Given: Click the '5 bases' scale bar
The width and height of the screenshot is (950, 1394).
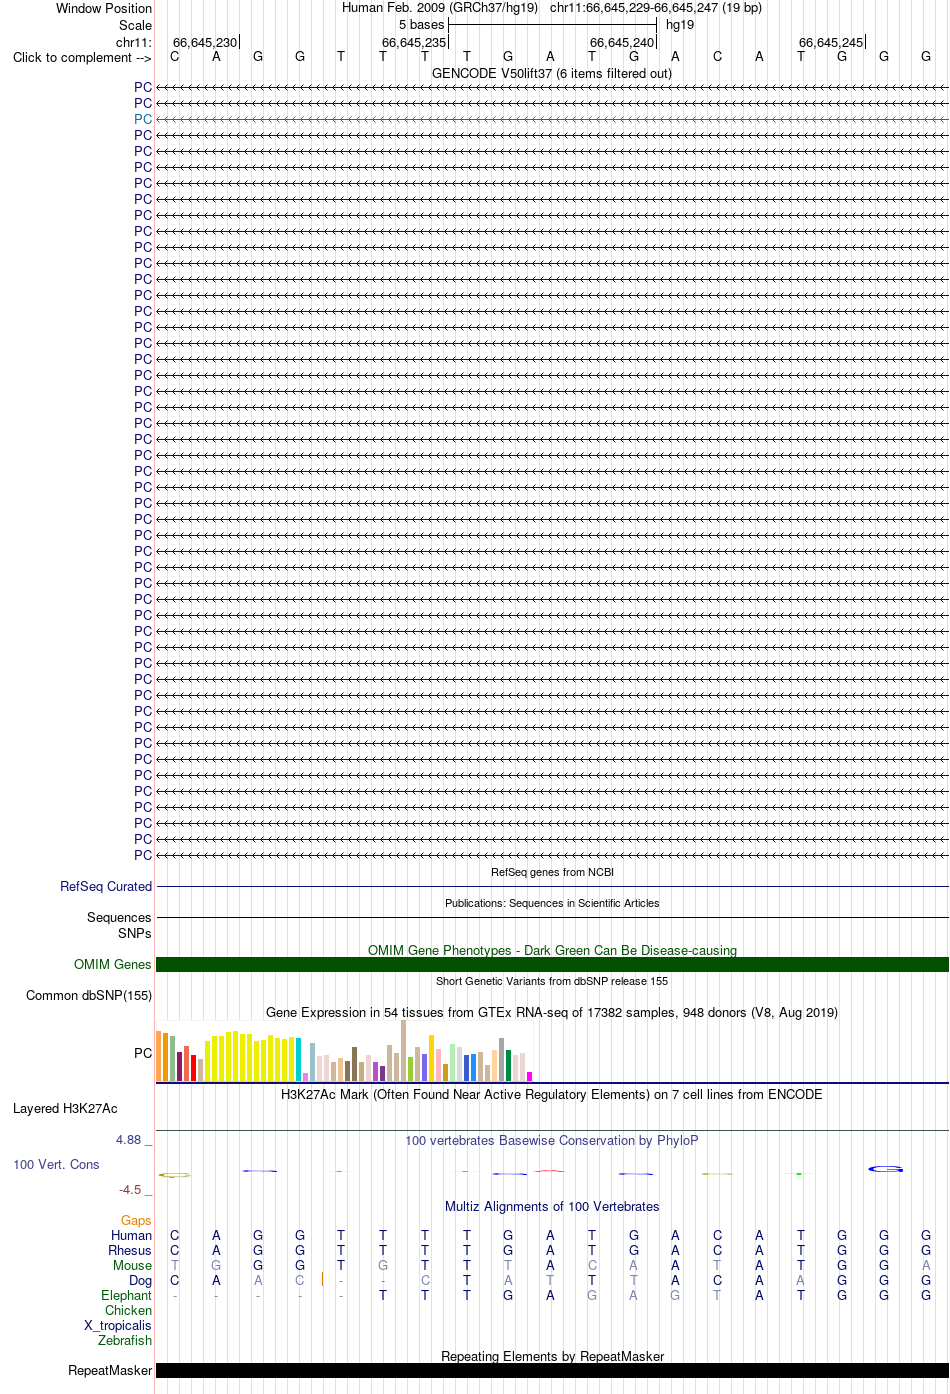Looking at the screenshot, I should 552,24.
